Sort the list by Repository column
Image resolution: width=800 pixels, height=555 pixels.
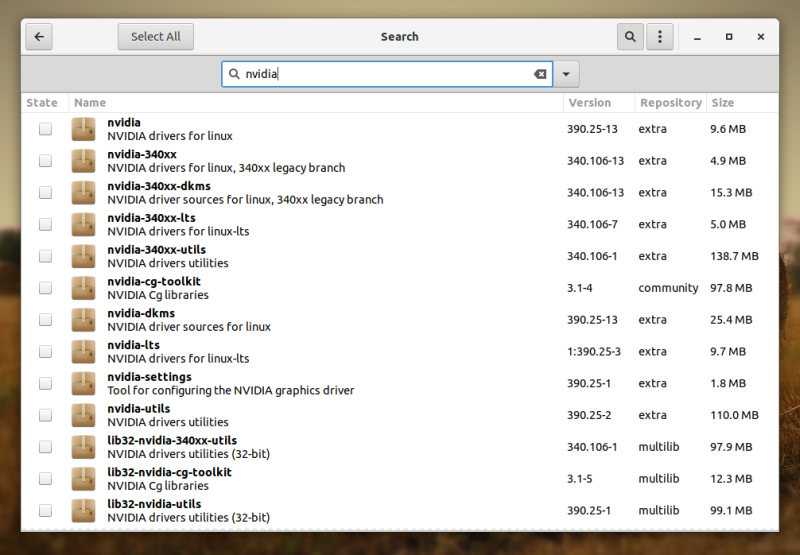[670, 103]
